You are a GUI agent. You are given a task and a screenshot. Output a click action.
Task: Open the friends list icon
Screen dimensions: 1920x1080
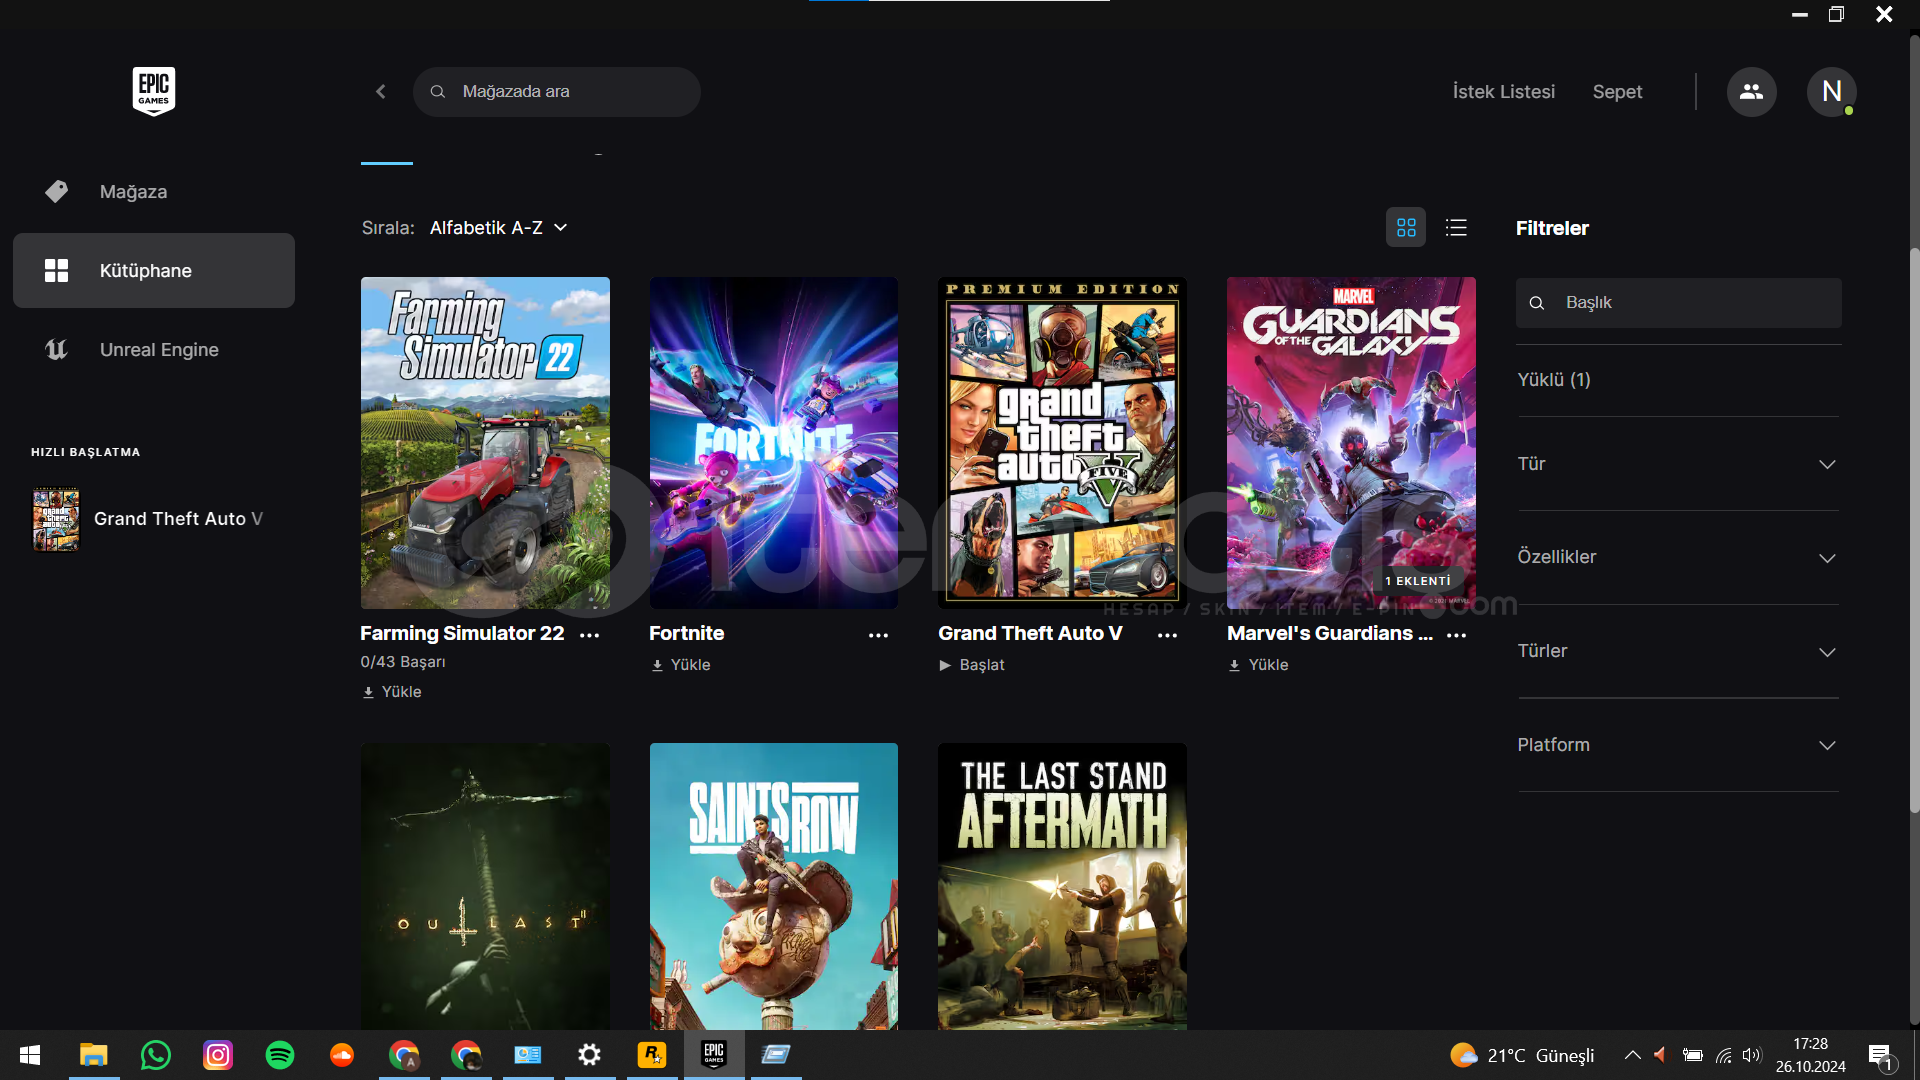(1751, 91)
